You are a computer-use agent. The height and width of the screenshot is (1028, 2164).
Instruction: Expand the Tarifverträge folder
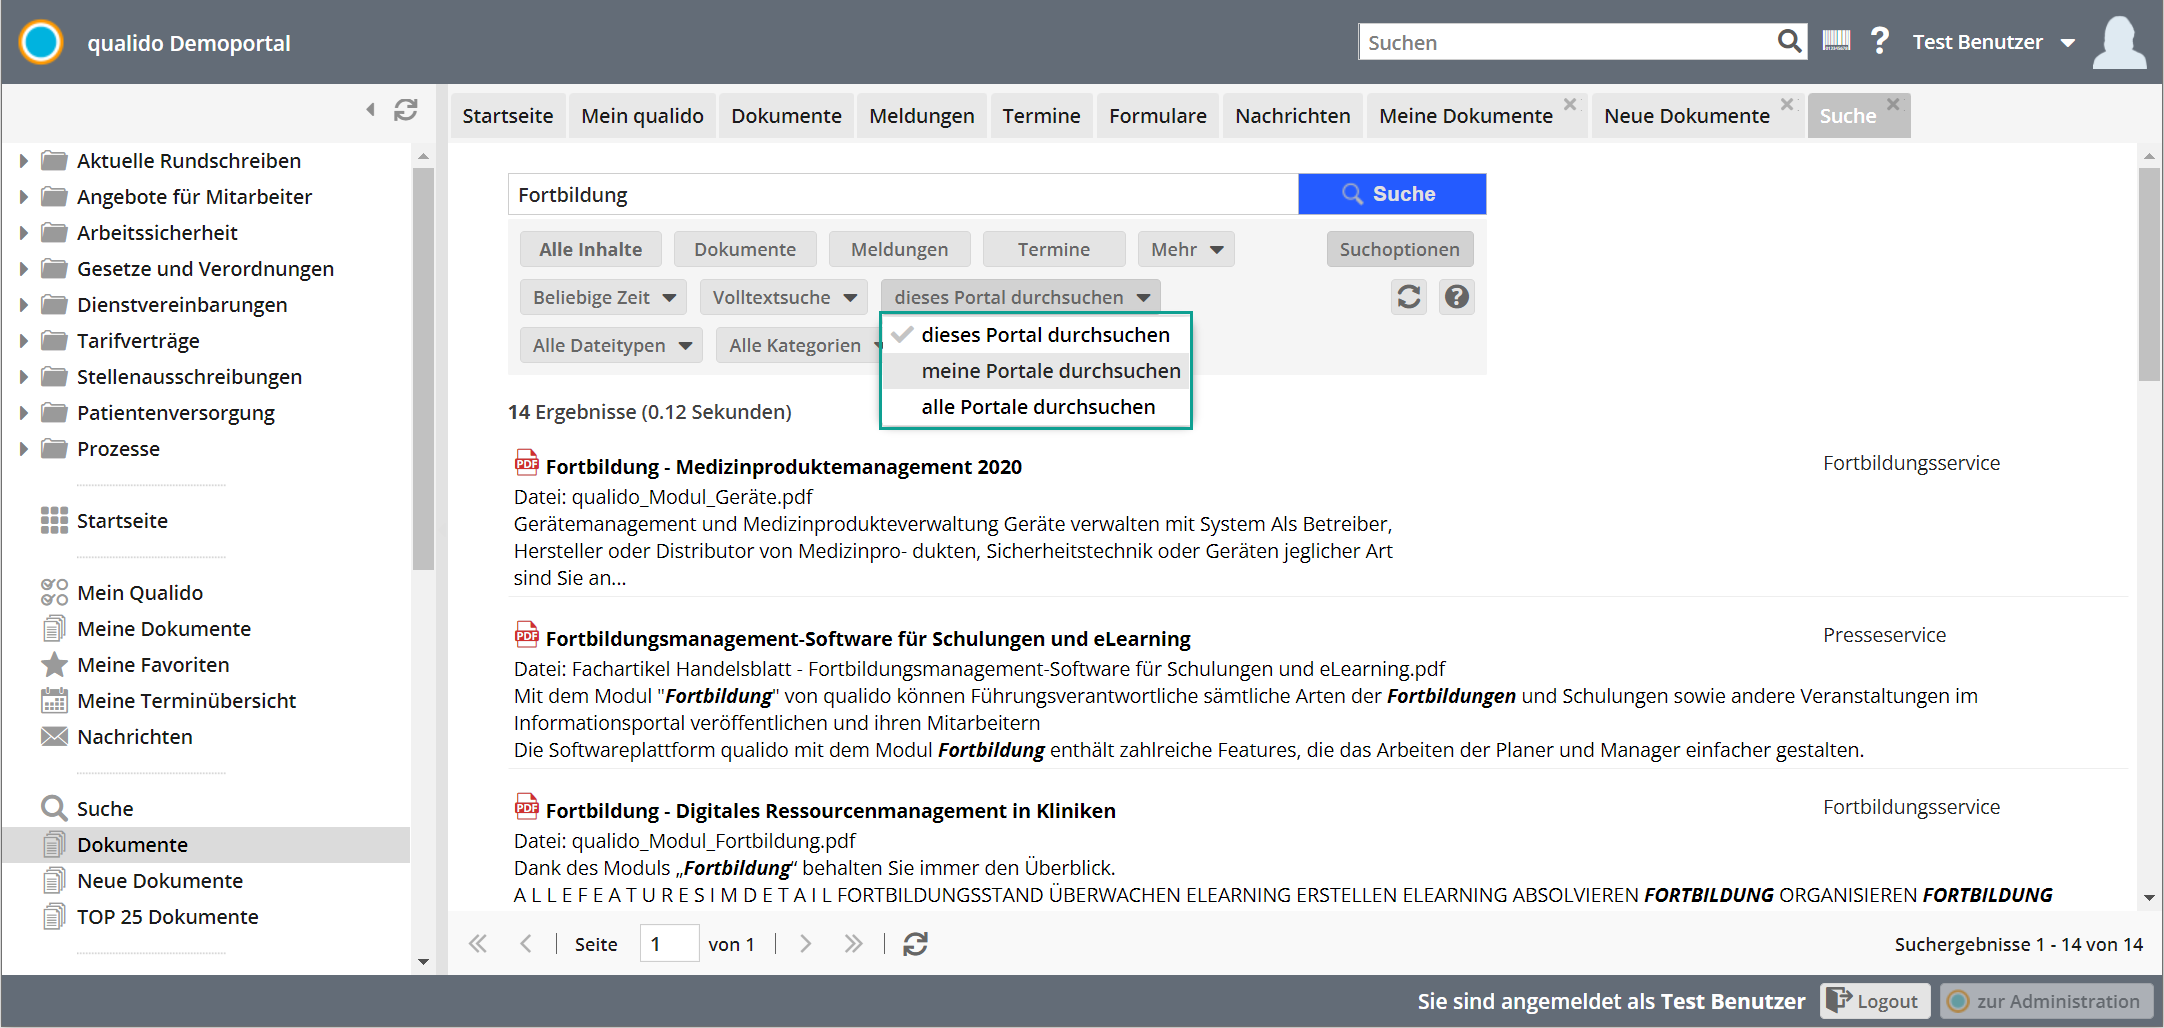24,341
